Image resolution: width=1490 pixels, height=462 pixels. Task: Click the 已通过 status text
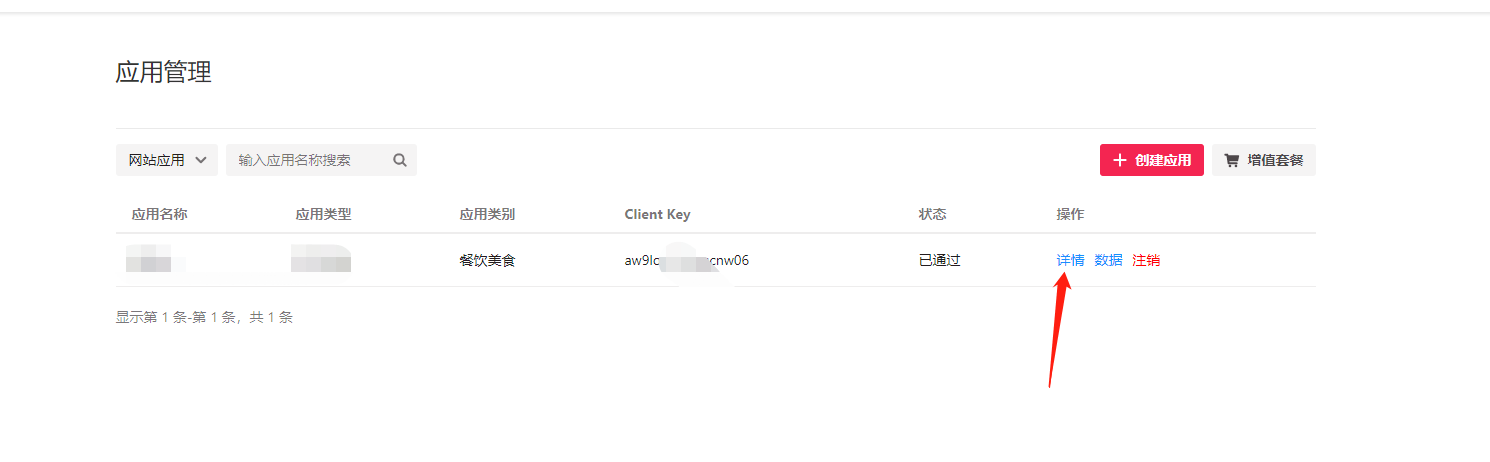tap(939, 260)
